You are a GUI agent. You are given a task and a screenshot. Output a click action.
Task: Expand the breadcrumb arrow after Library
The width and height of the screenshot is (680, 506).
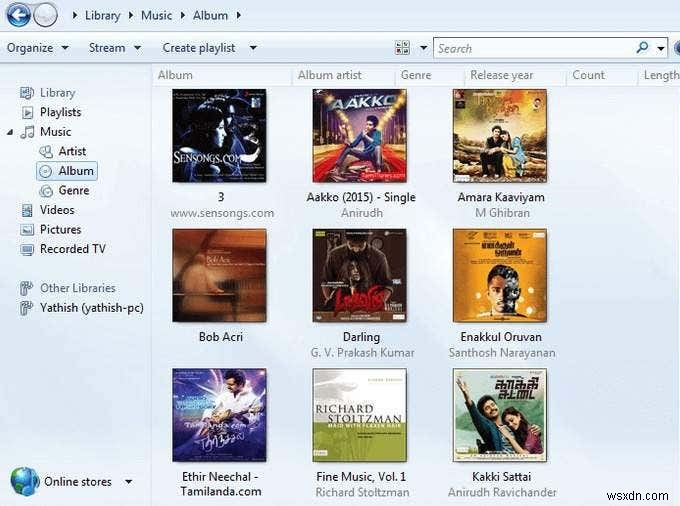coord(131,16)
